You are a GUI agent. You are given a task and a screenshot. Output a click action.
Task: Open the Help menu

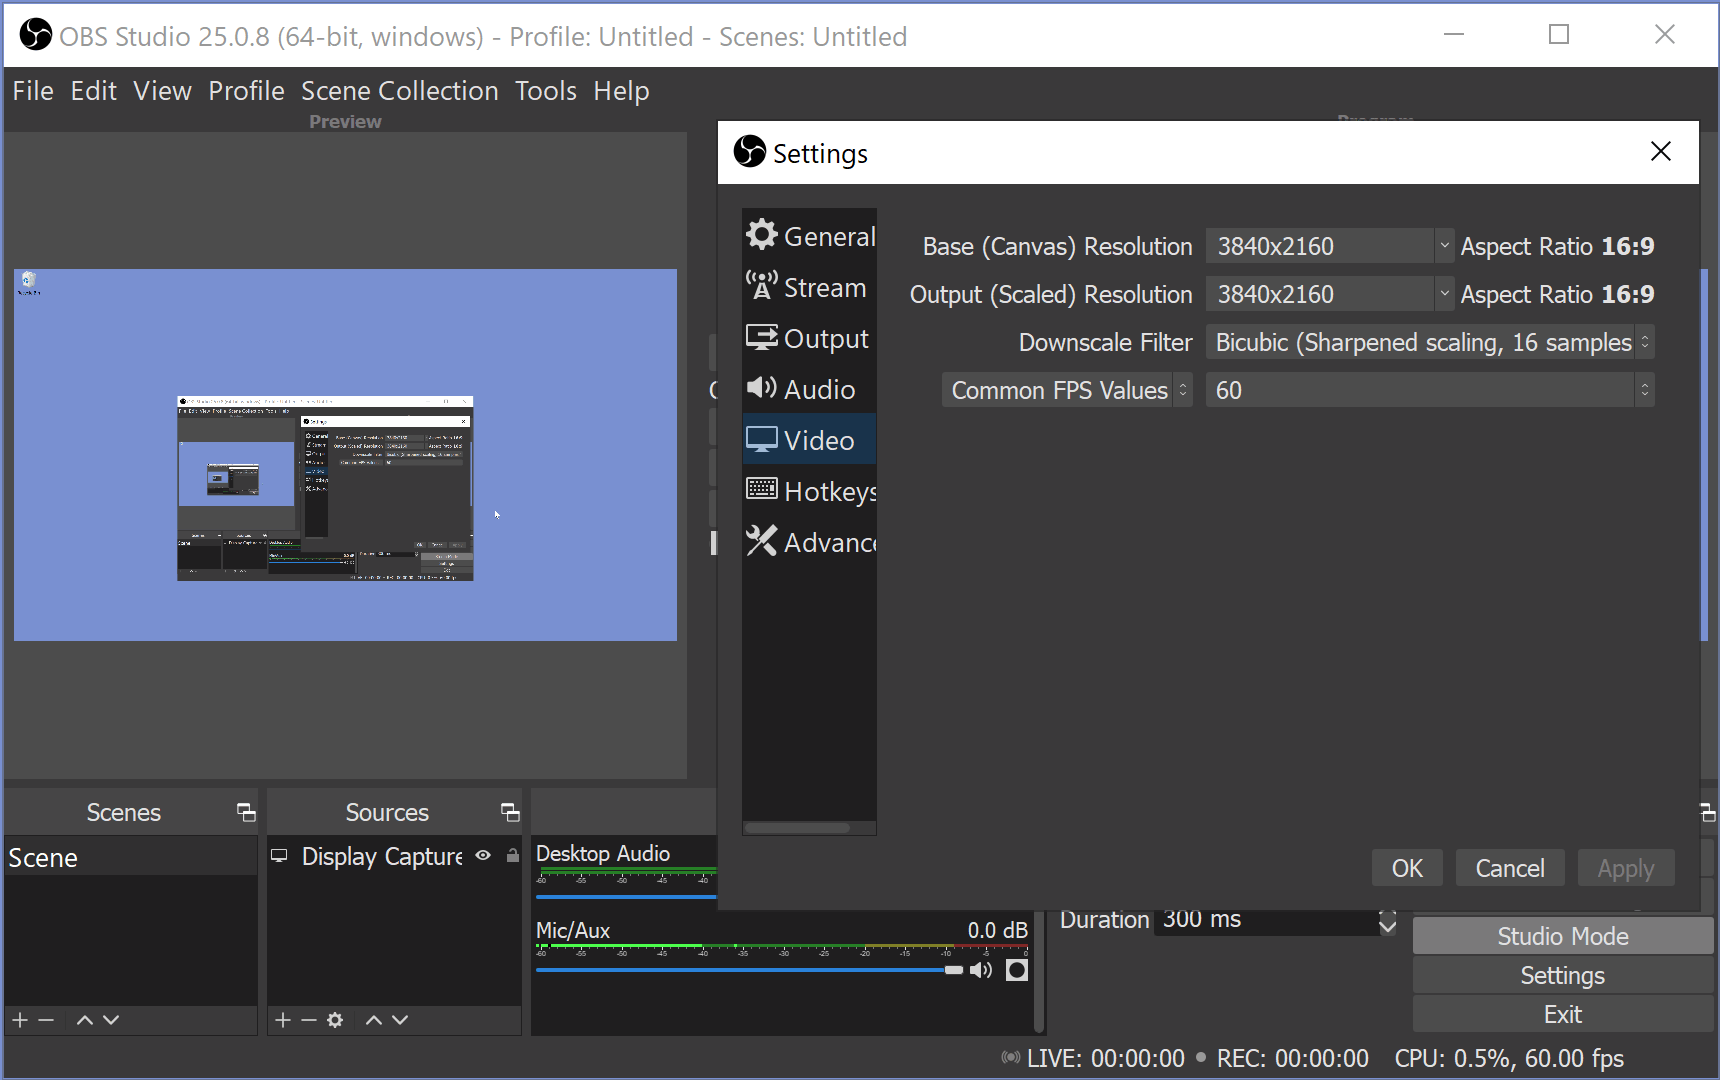click(621, 91)
